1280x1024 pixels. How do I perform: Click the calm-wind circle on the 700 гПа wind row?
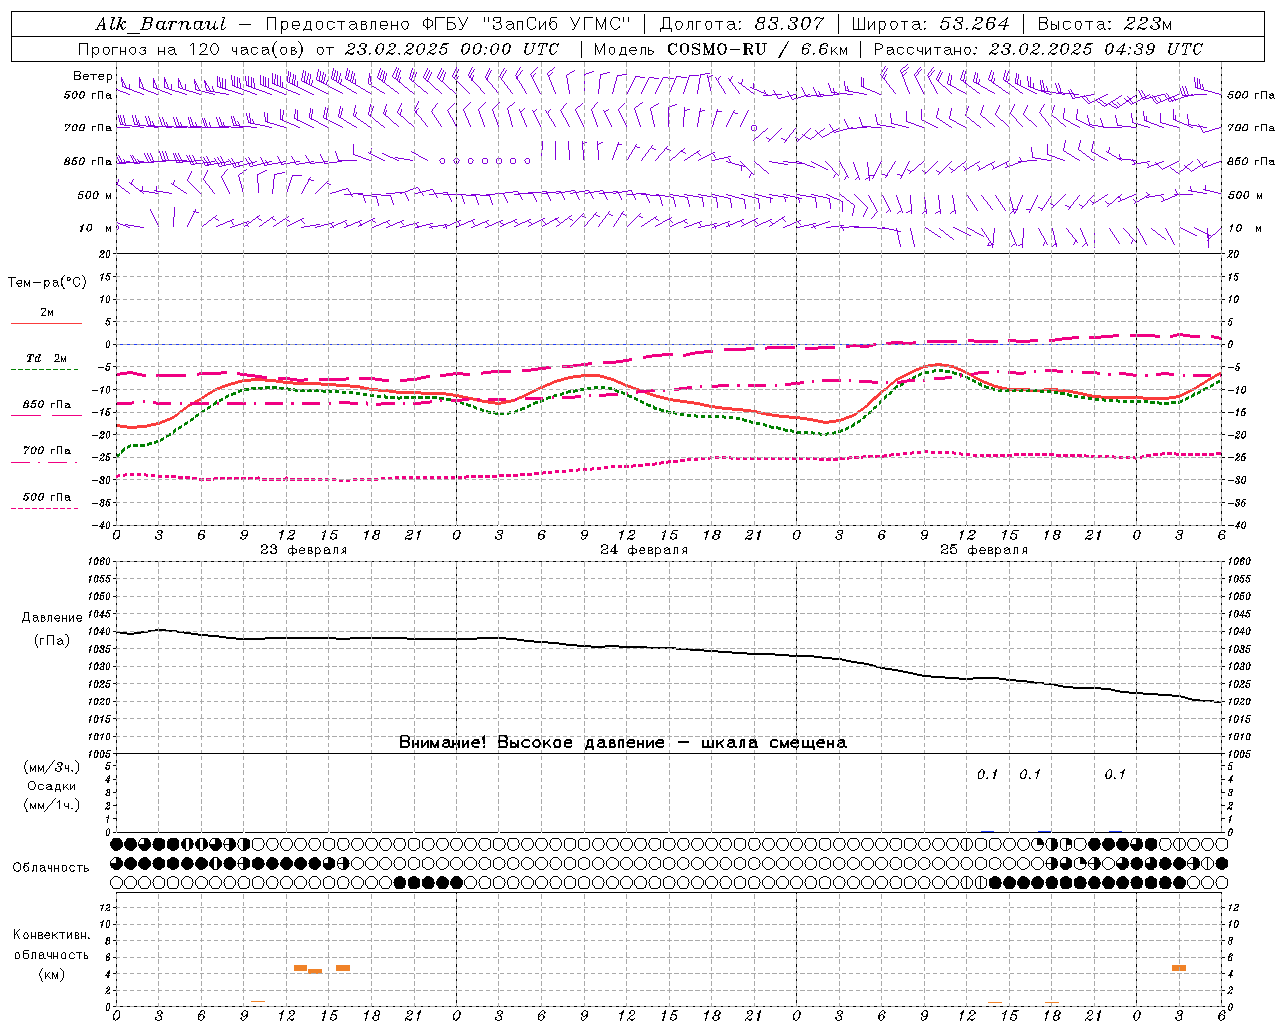point(754,128)
